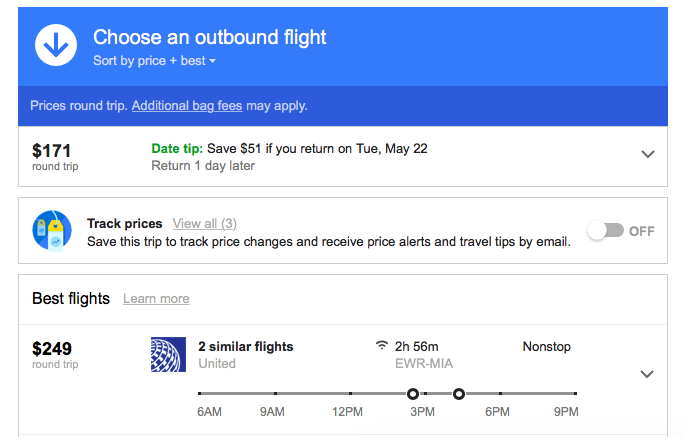Screen dimensions: 684x437
Task: Select the 2 similar flights United entry
Action: (246, 355)
